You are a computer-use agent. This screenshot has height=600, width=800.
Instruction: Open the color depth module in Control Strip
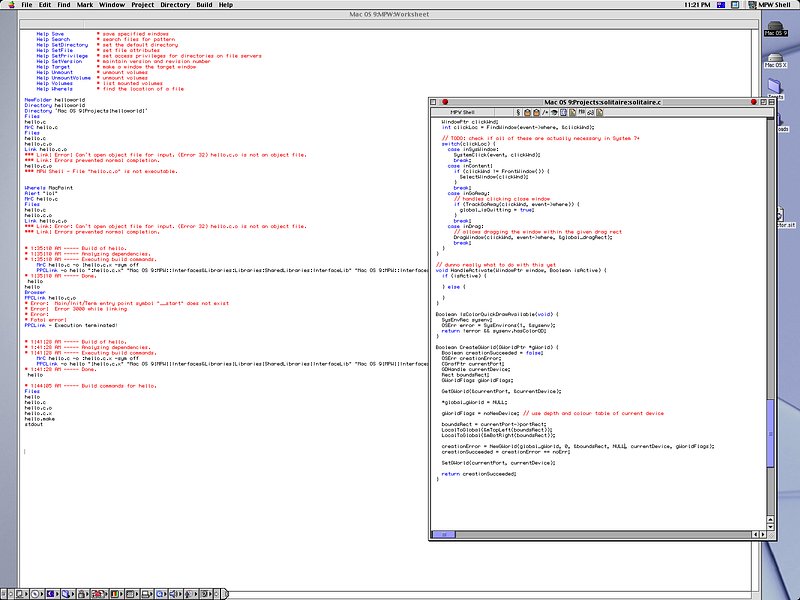click(116, 594)
